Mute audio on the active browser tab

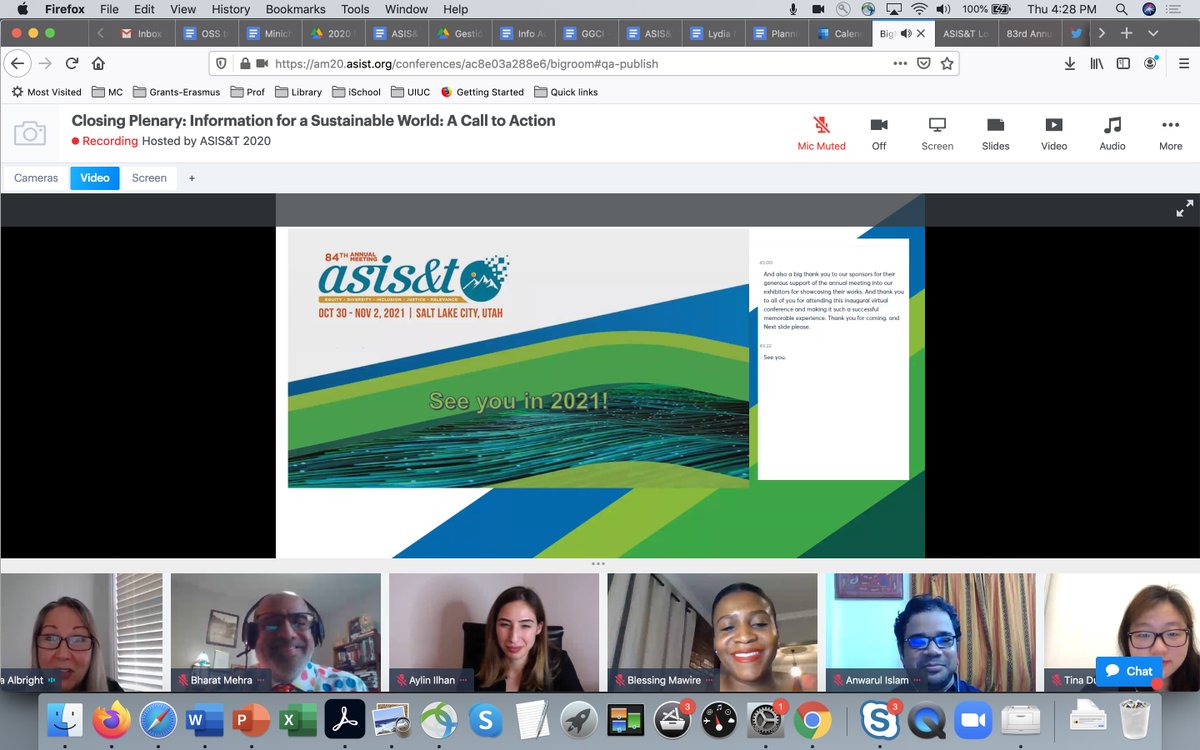[905, 33]
